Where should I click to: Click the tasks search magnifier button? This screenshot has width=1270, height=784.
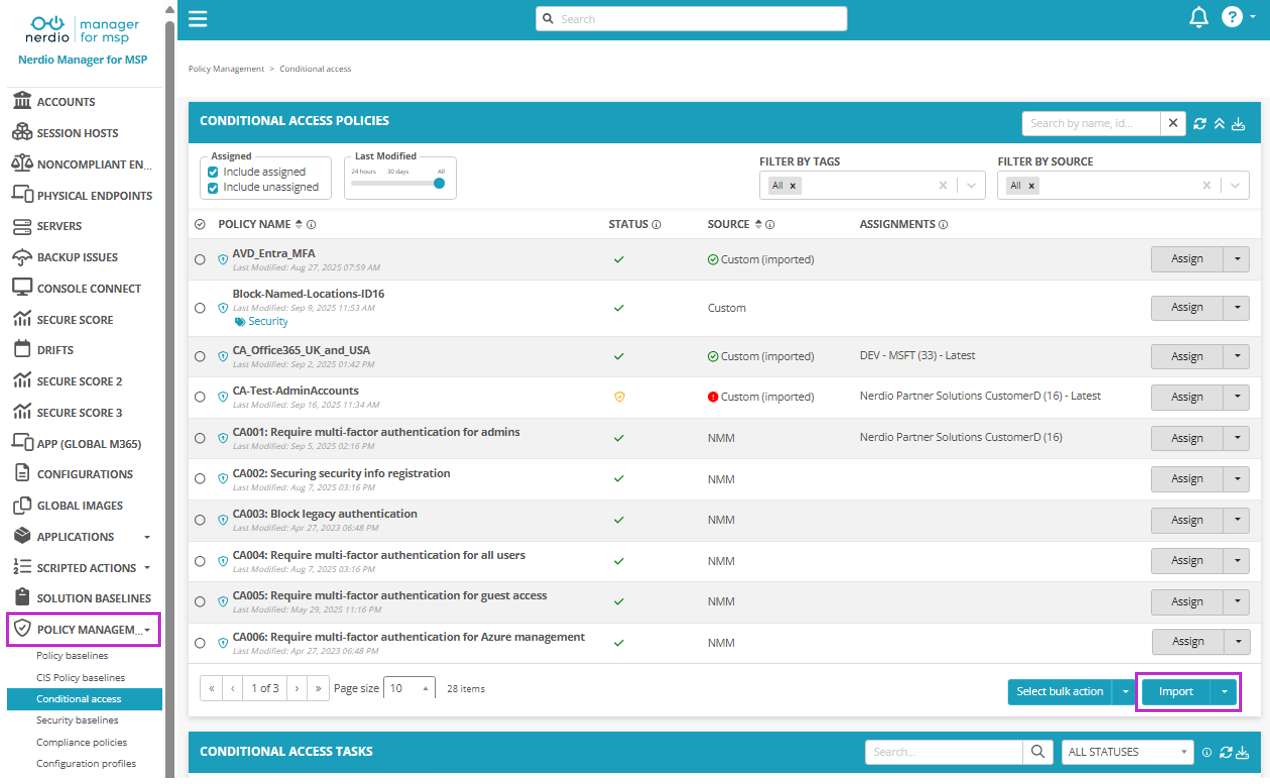tap(1037, 752)
